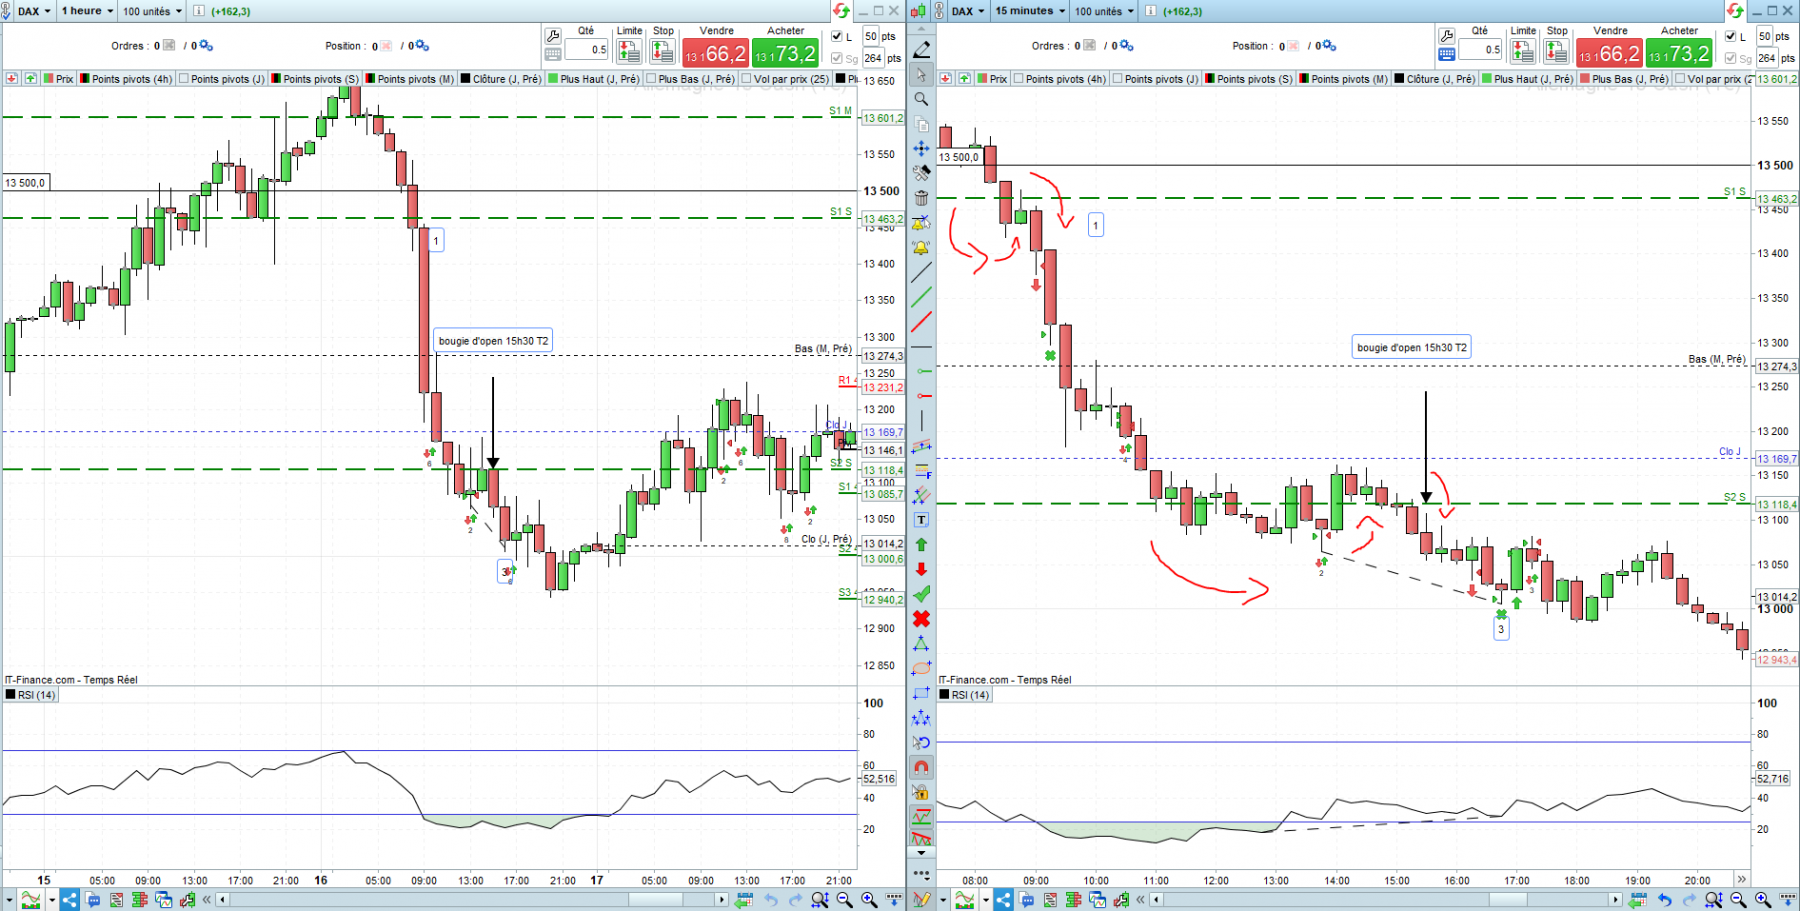The width and height of the screenshot is (1800, 911).
Task: Click the red Vendre 13 166,2 button on left
Action: click(x=715, y=53)
